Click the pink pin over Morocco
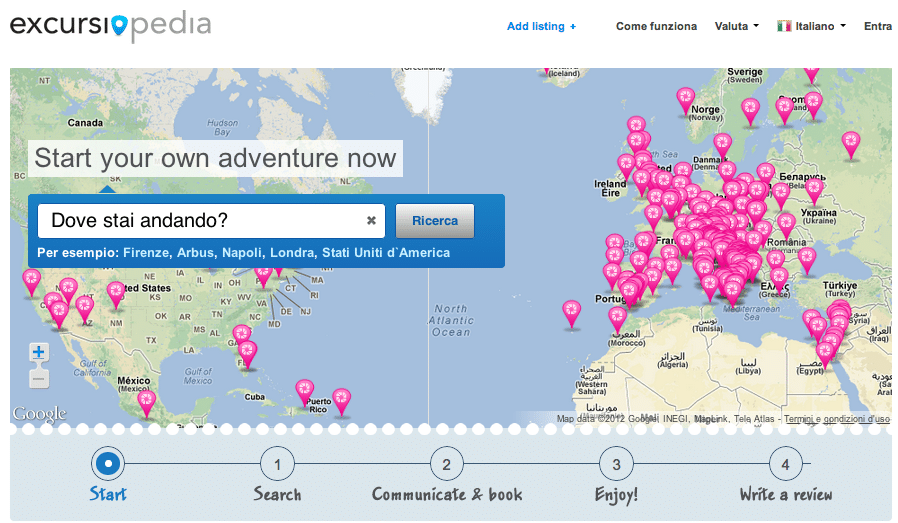The image size is (898, 523). (617, 318)
